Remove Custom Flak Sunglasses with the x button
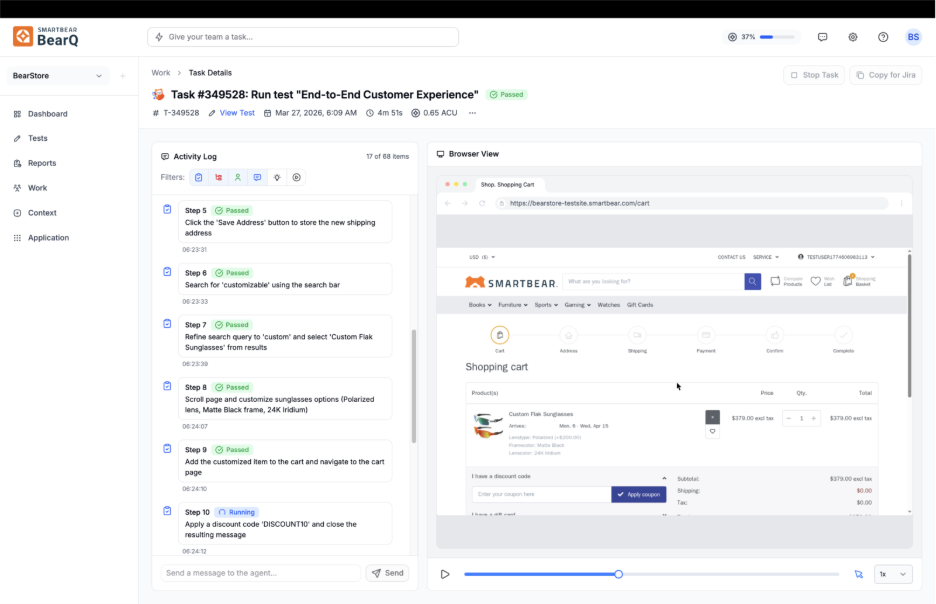This screenshot has height=604, width=936. 712,417
